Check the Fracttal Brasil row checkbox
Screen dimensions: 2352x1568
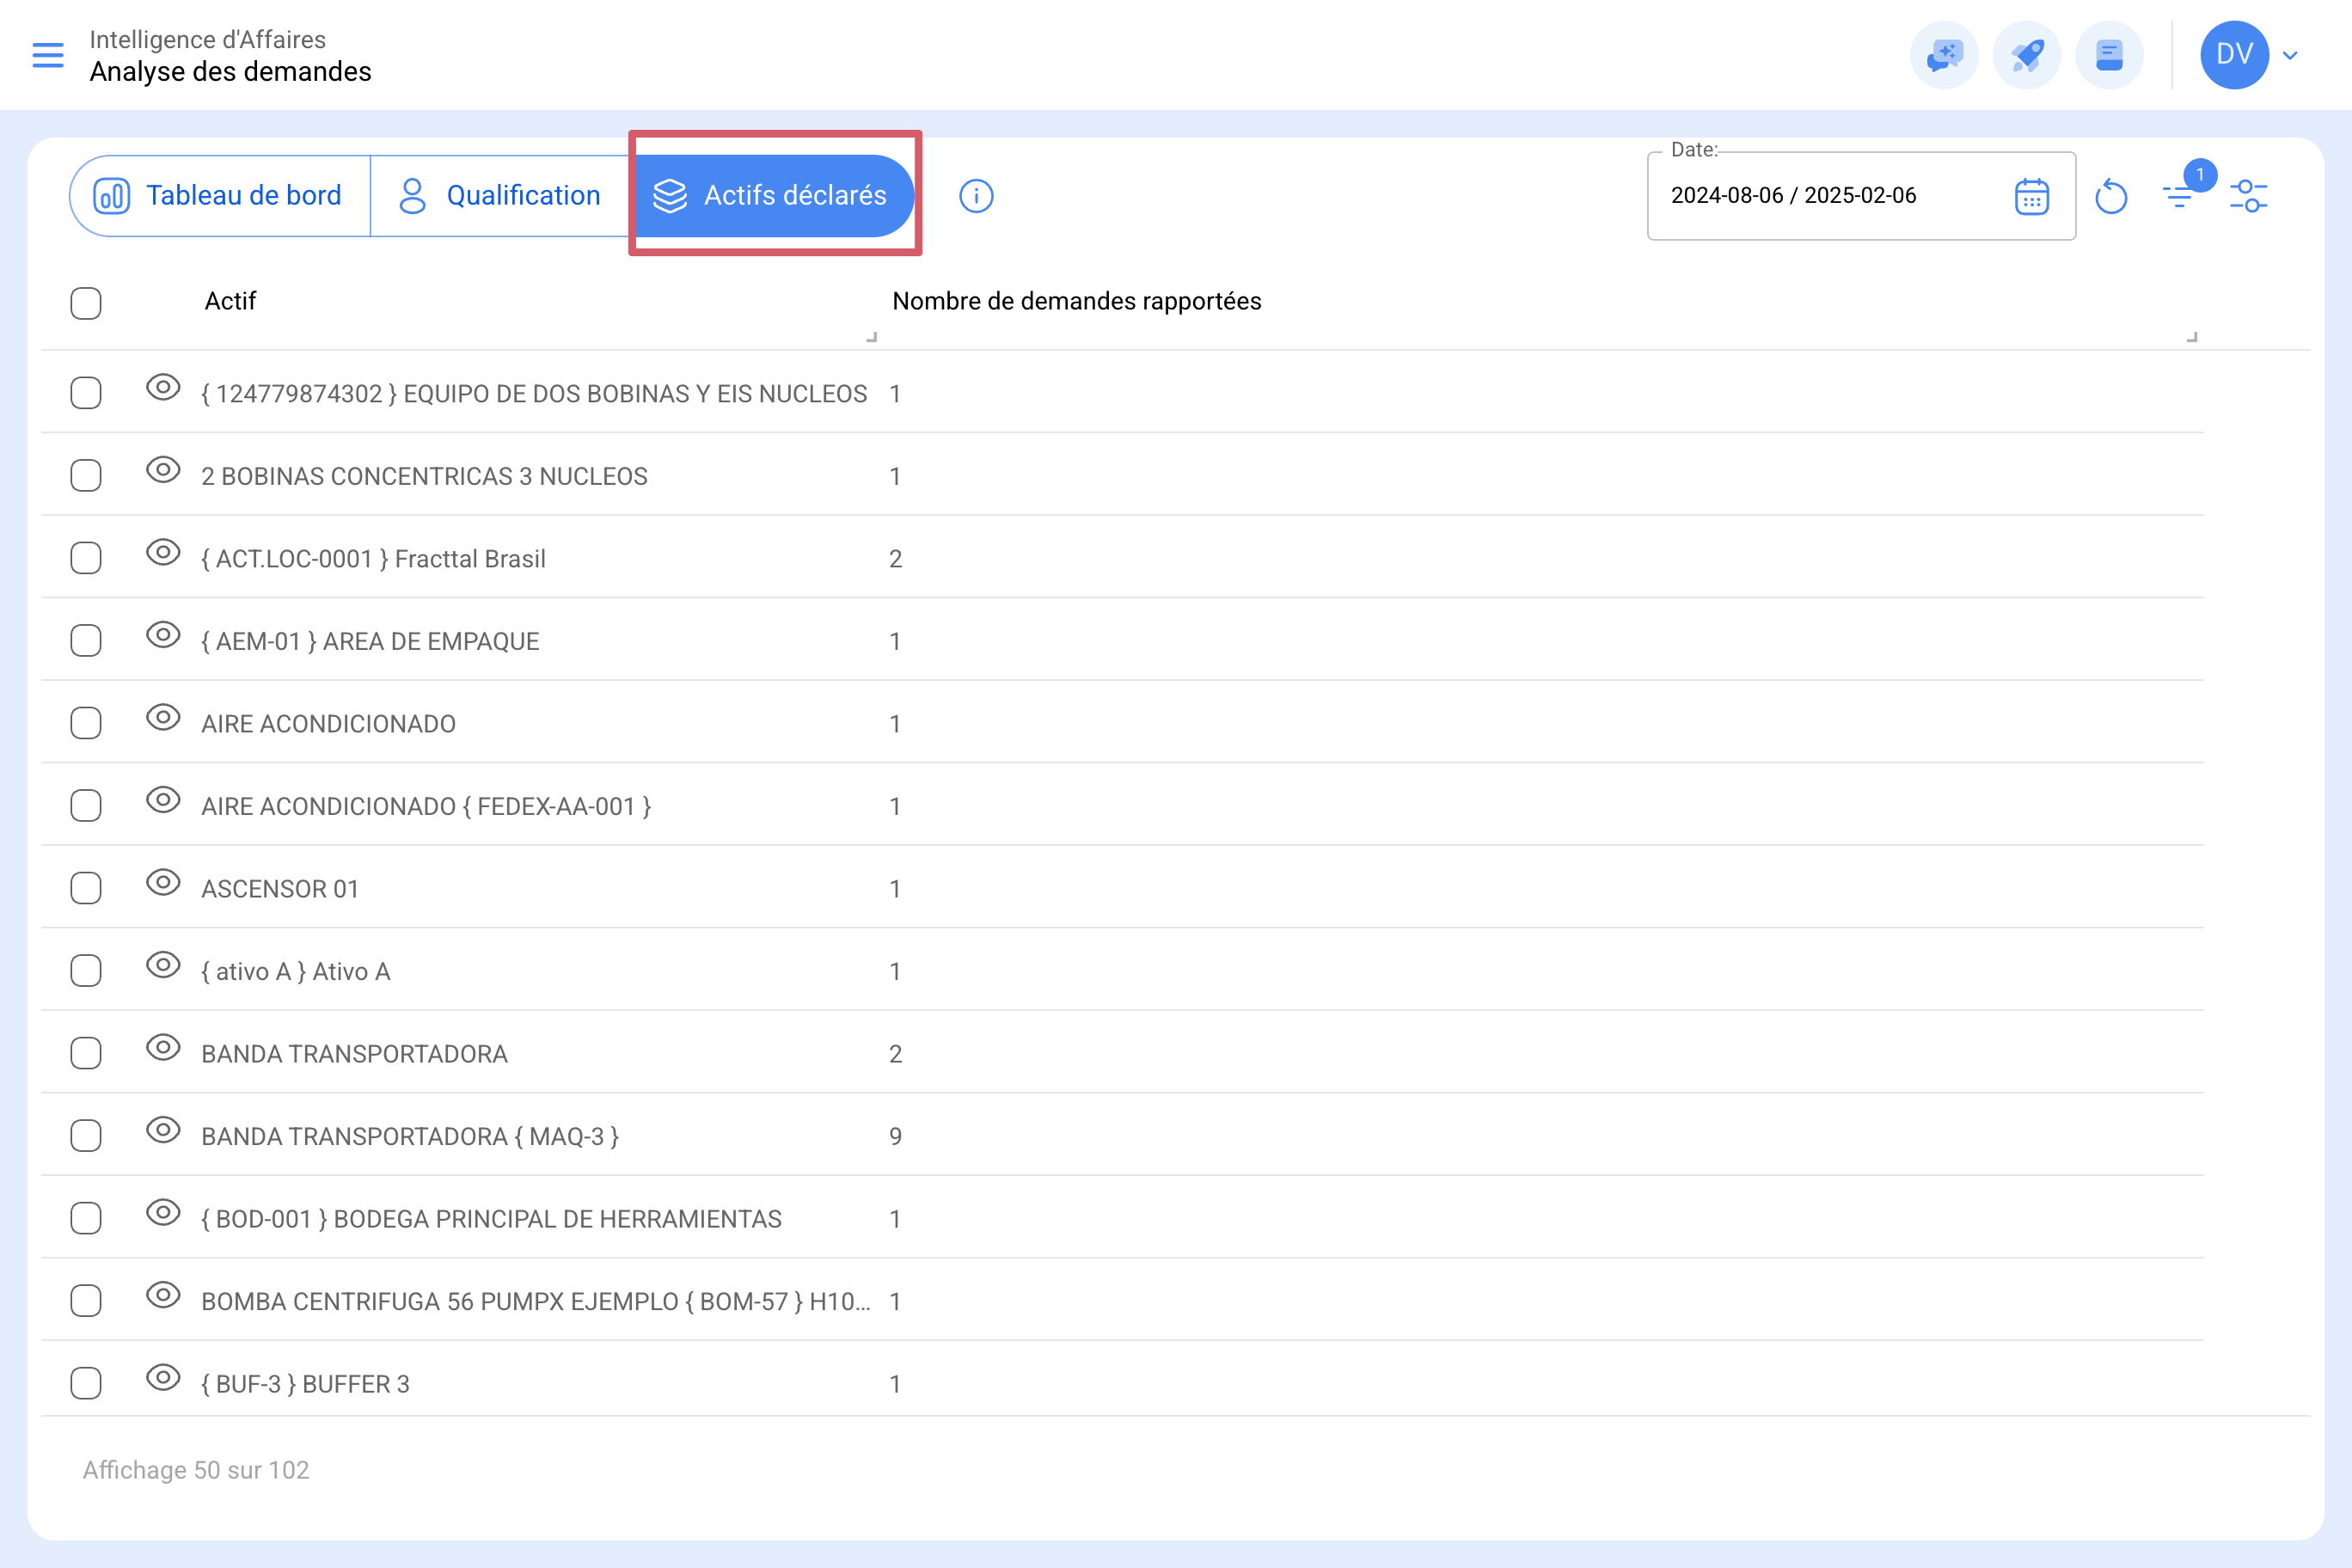tap(86, 558)
